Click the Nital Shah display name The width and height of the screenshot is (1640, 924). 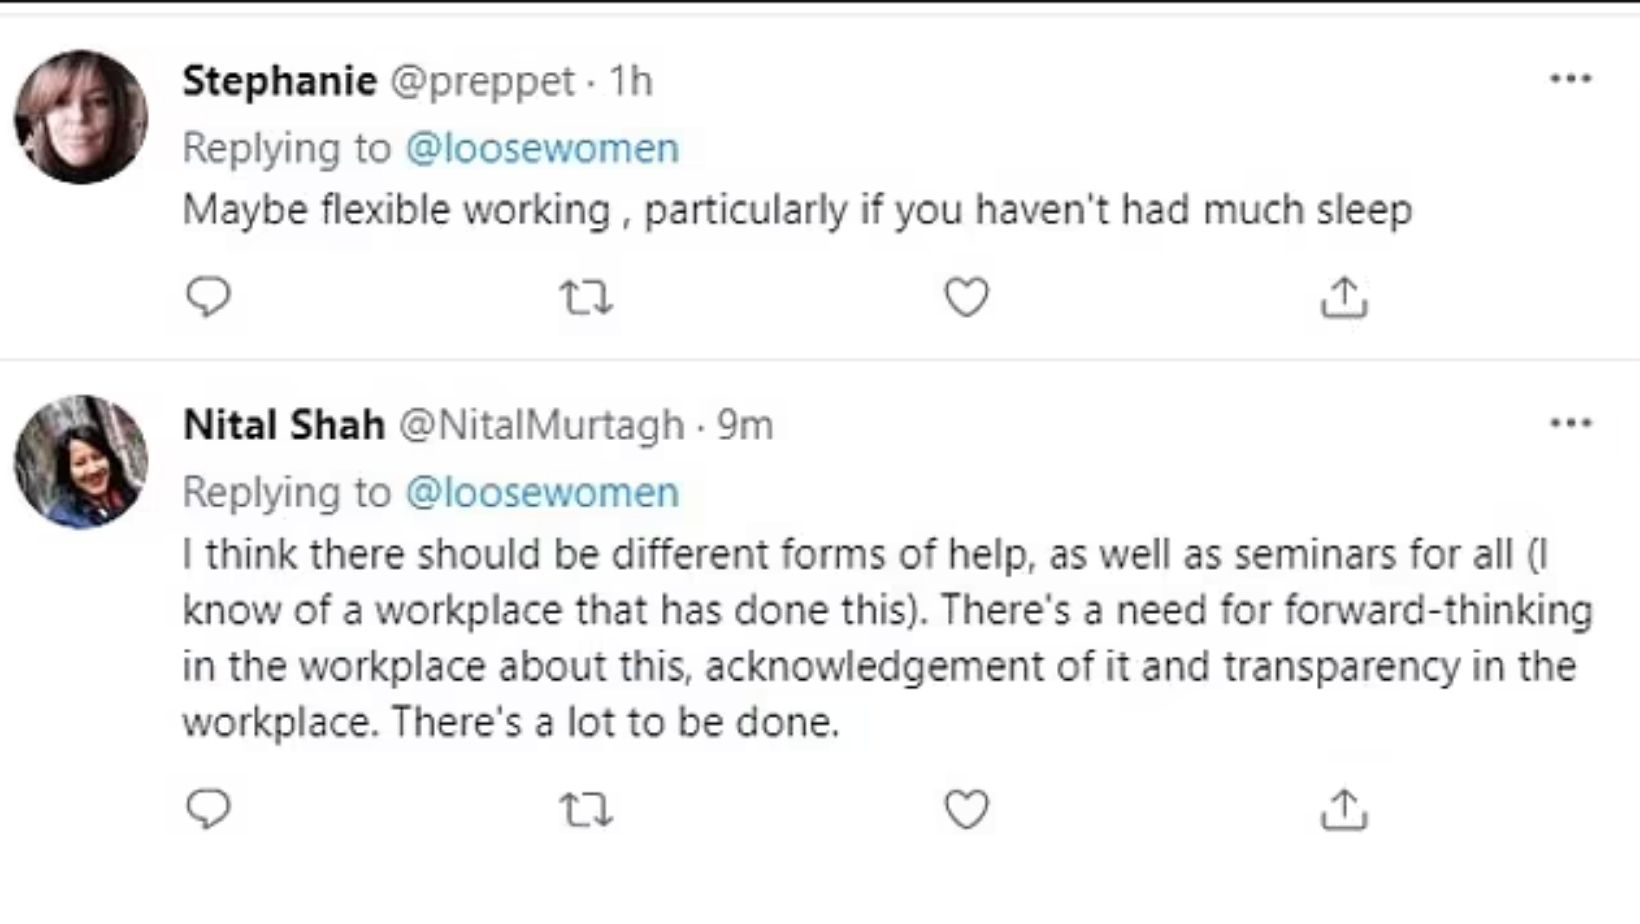coord(284,425)
